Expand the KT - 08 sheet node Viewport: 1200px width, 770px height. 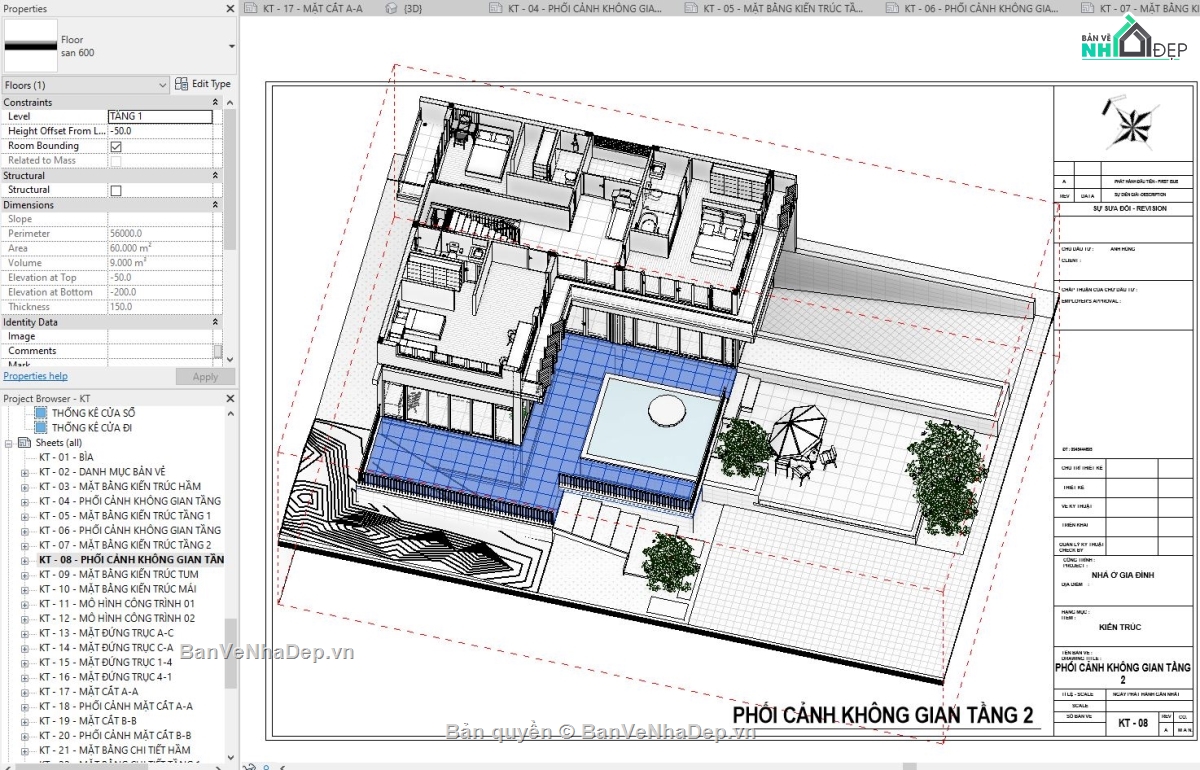pos(25,560)
